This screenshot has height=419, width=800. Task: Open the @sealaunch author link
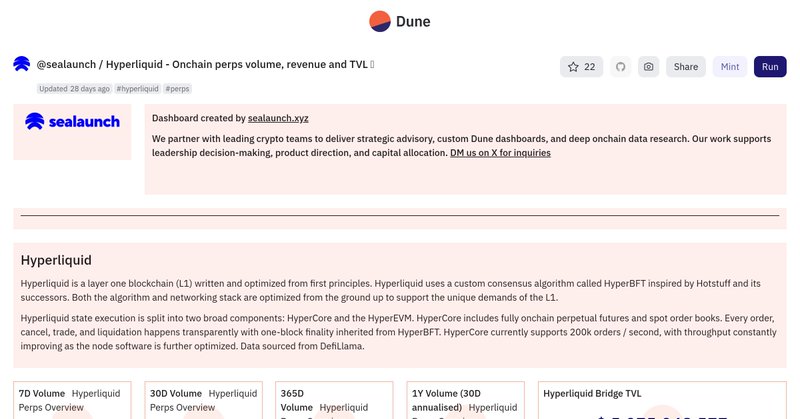[66, 64]
